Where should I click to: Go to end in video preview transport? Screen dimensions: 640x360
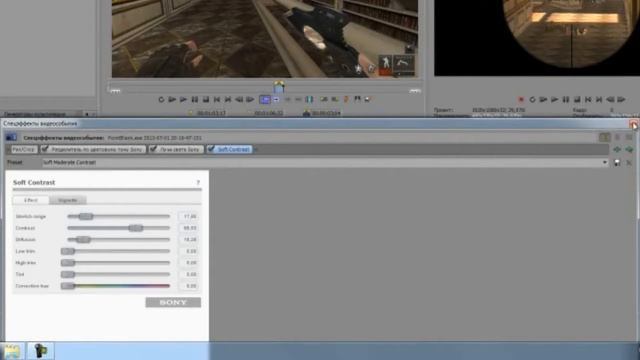pos(599,99)
